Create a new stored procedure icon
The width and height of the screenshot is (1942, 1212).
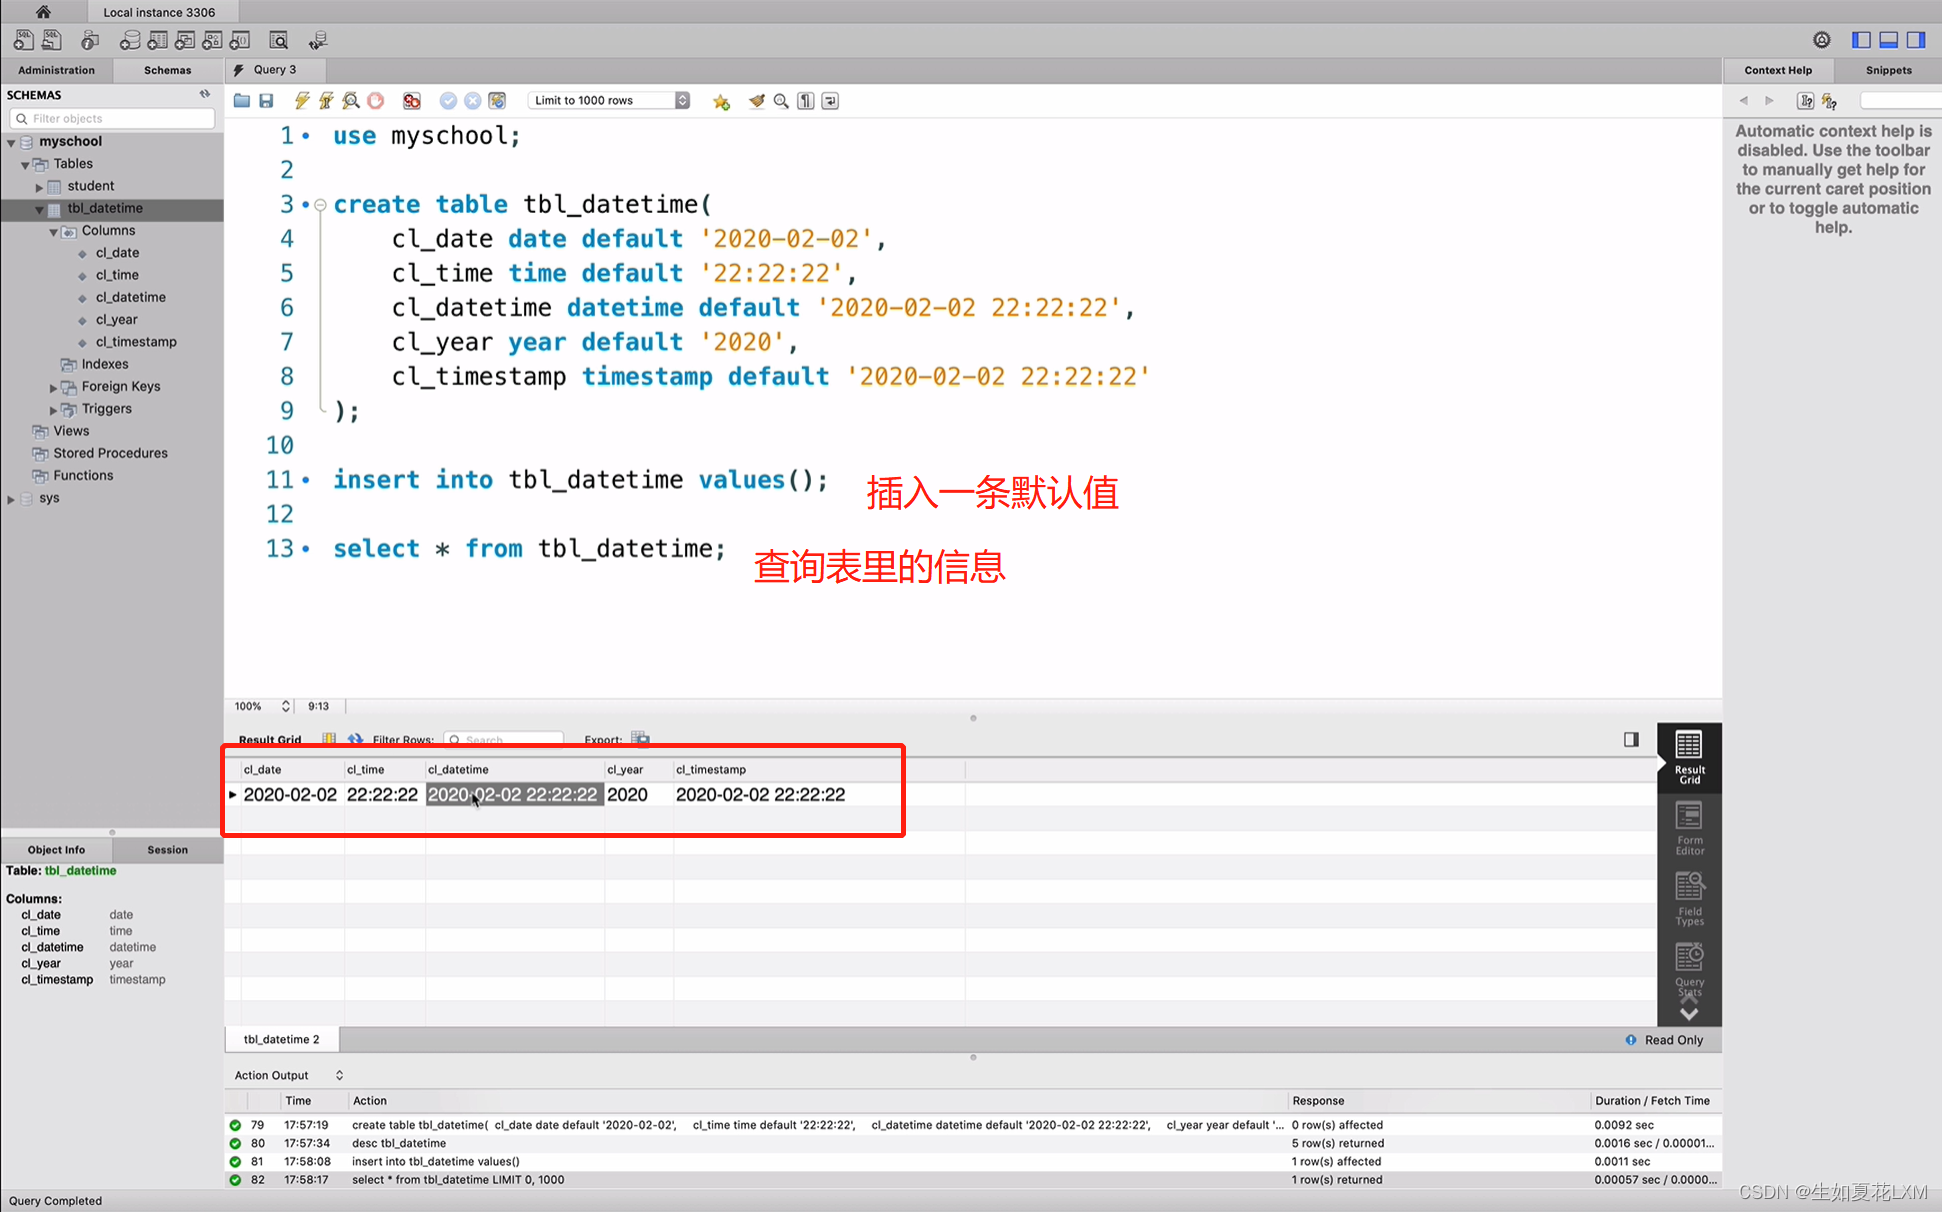point(212,40)
